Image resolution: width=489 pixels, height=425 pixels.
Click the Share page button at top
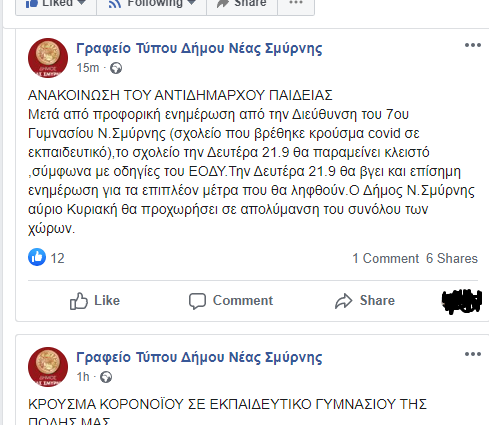tap(242, 7)
